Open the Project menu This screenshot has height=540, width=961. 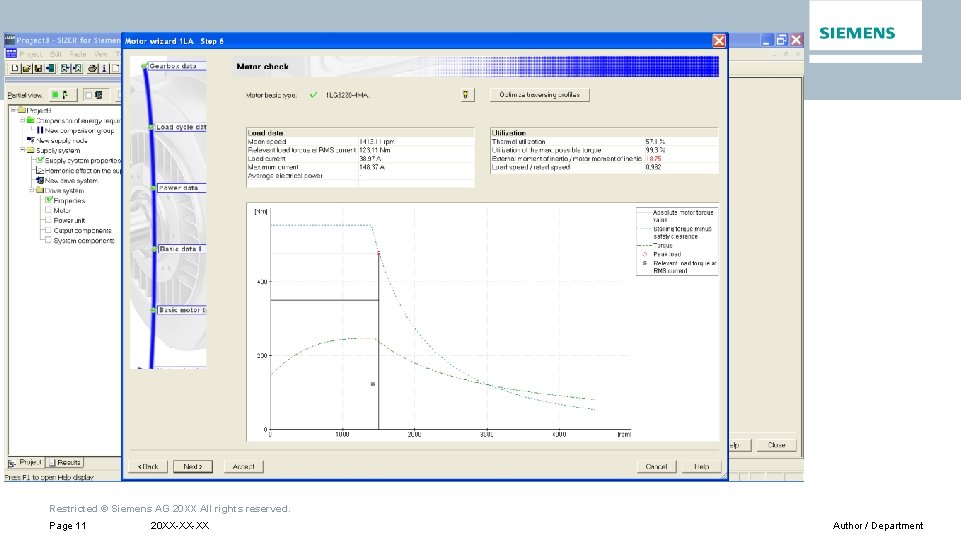pos(31,54)
